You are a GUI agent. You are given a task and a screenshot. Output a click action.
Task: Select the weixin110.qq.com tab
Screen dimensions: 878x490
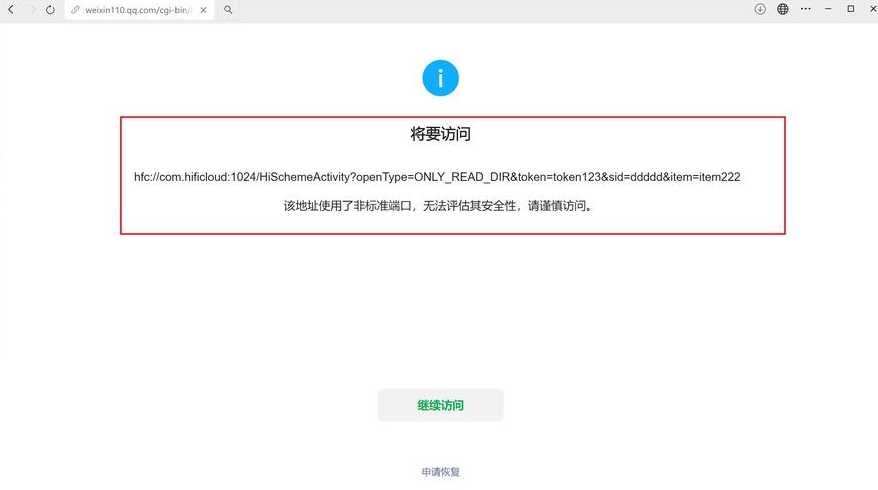click(139, 10)
